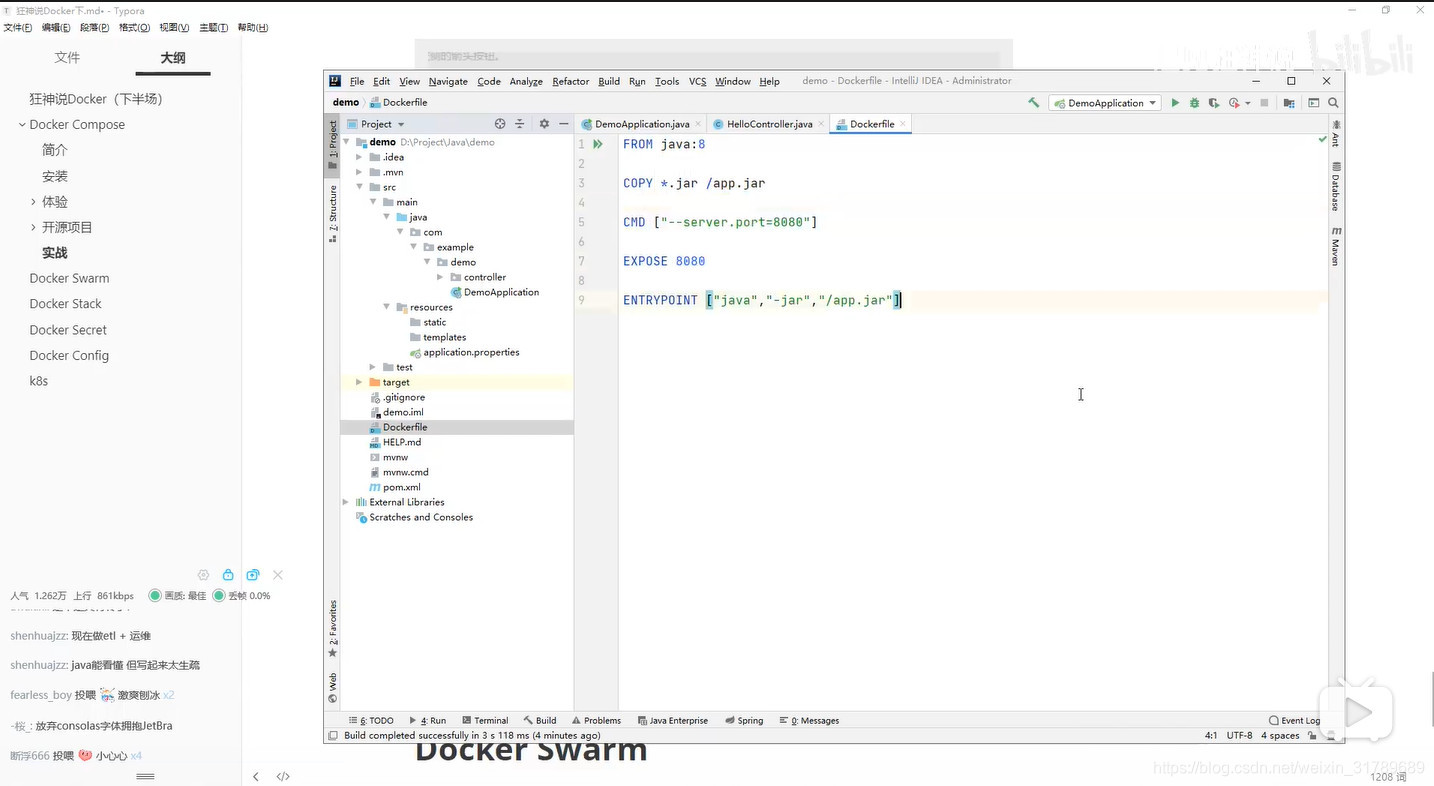Viewport: 1434px width, 786px height.
Task: Open Java Enterprise tool window
Action: pos(672,720)
